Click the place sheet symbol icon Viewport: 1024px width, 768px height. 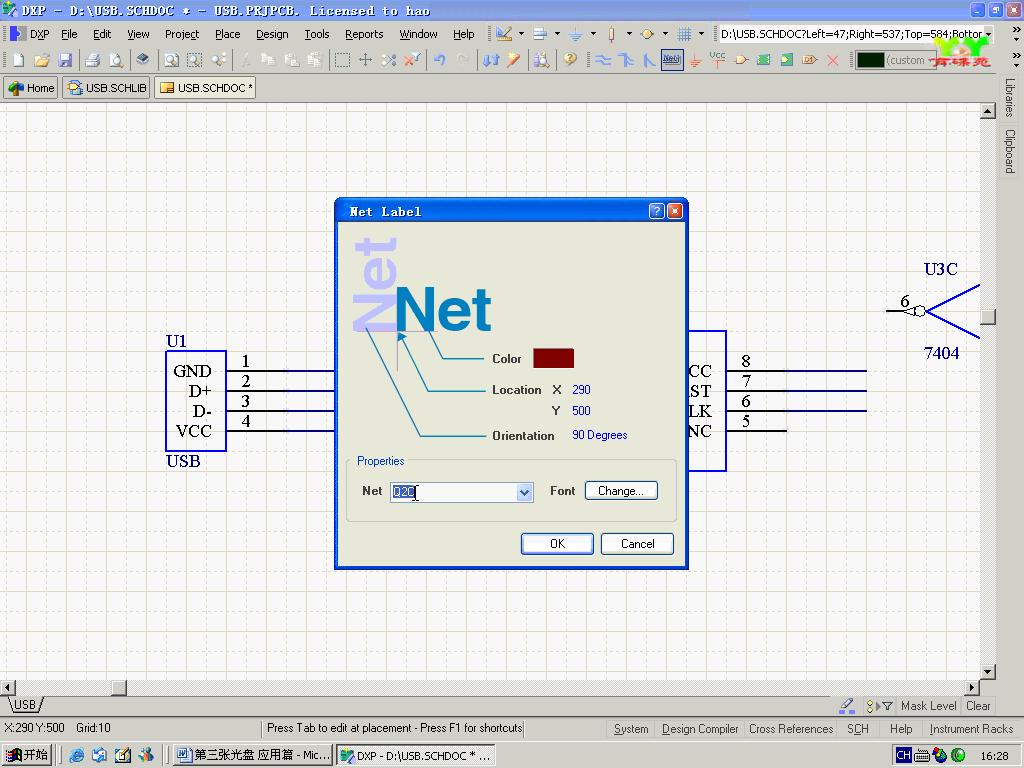(x=763, y=60)
